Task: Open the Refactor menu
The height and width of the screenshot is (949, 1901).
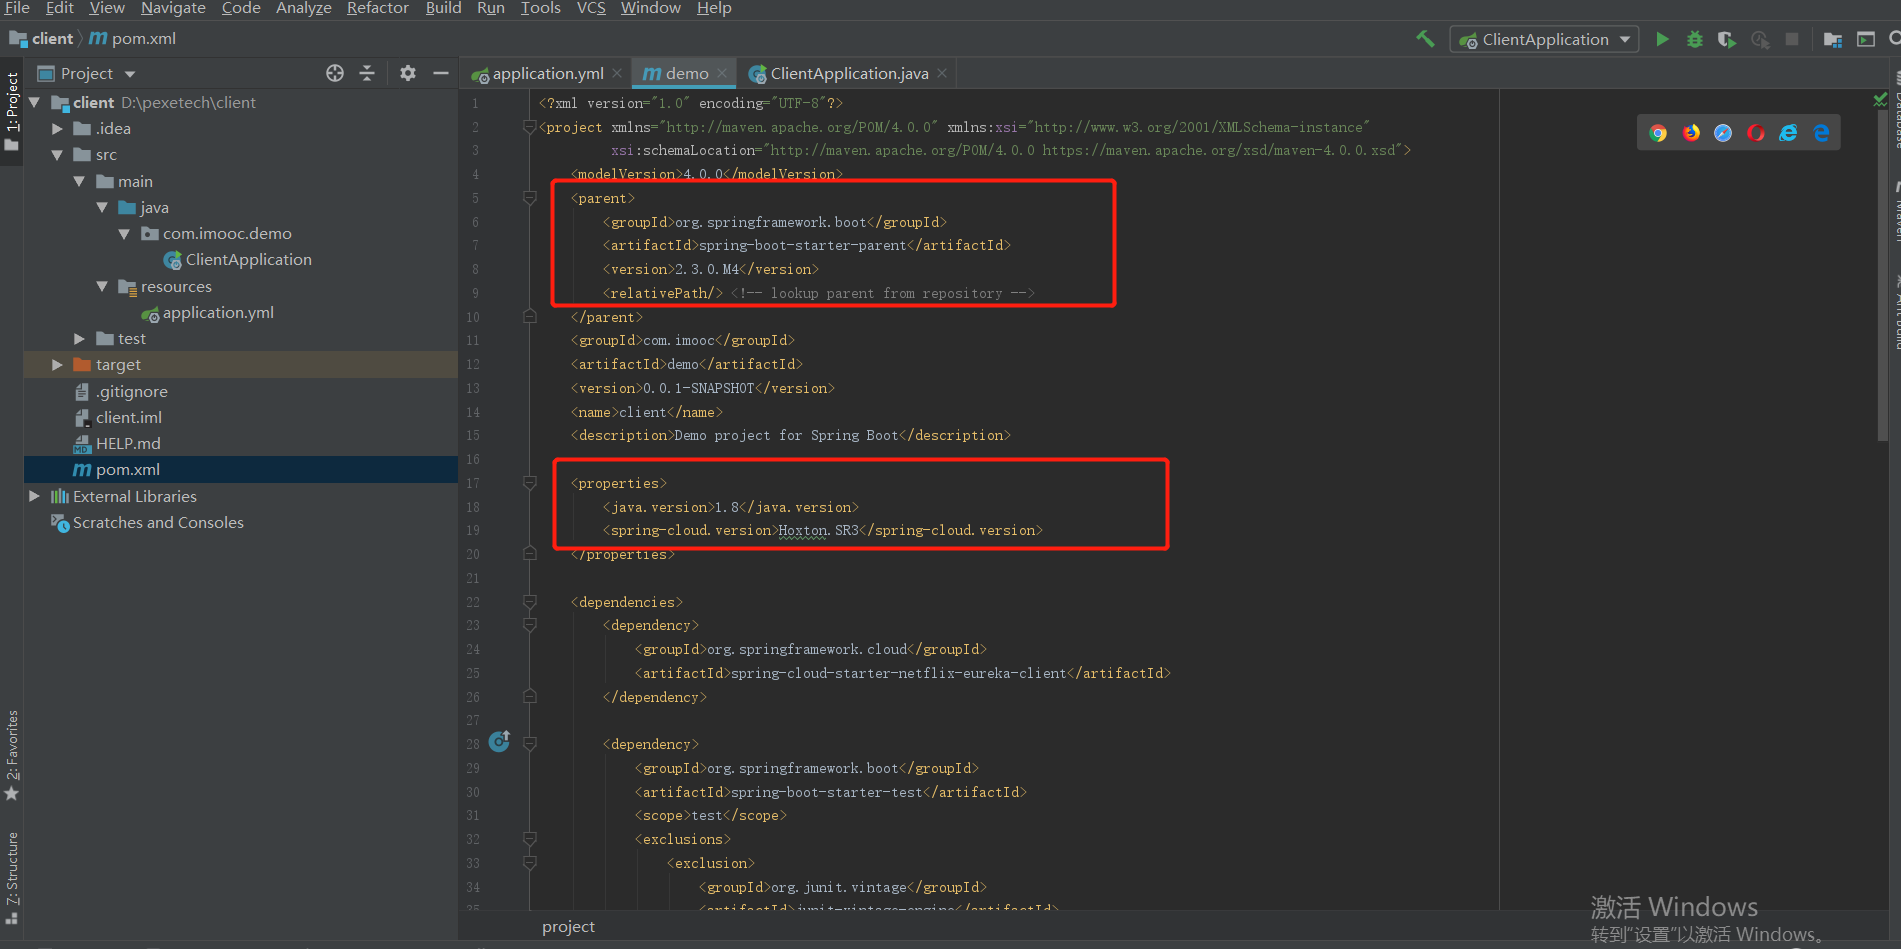Action: pos(377,8)
